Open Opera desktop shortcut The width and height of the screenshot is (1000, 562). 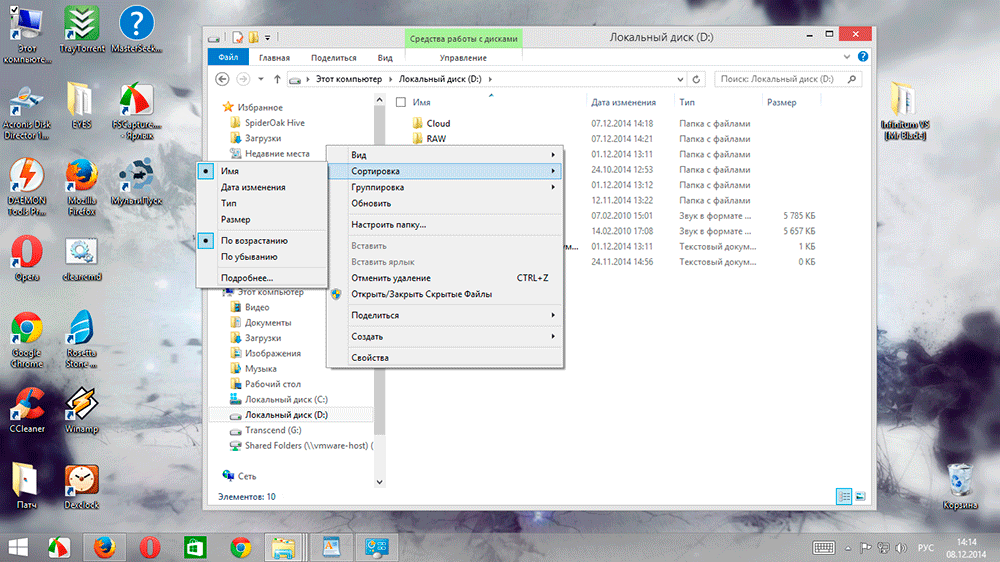[x=27, y=258]
